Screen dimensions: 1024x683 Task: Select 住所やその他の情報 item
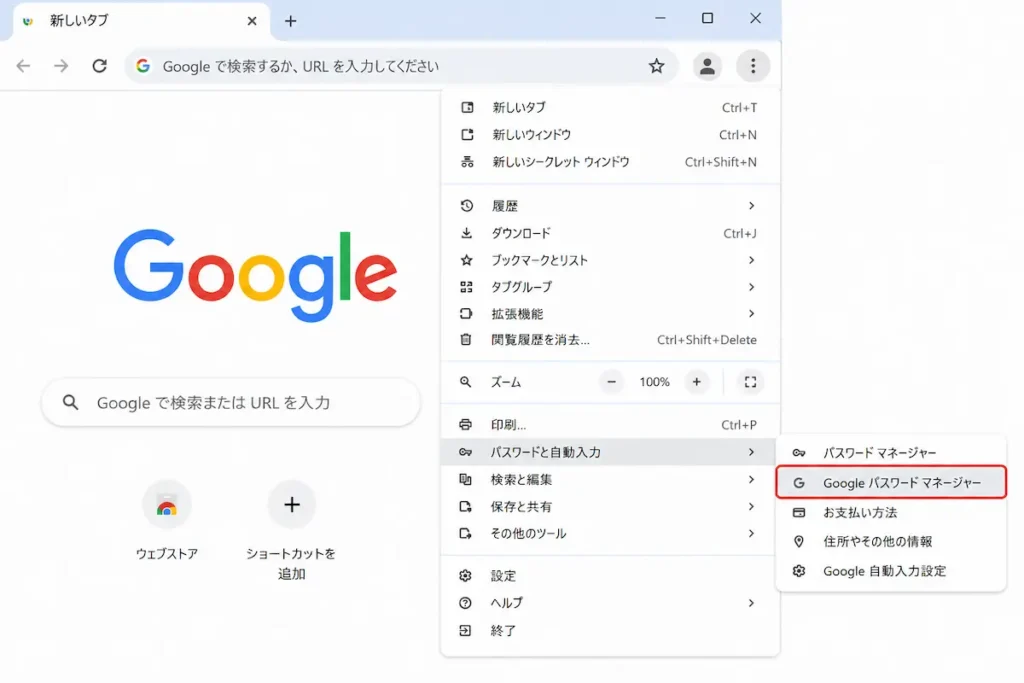click(x=891, y=541)
